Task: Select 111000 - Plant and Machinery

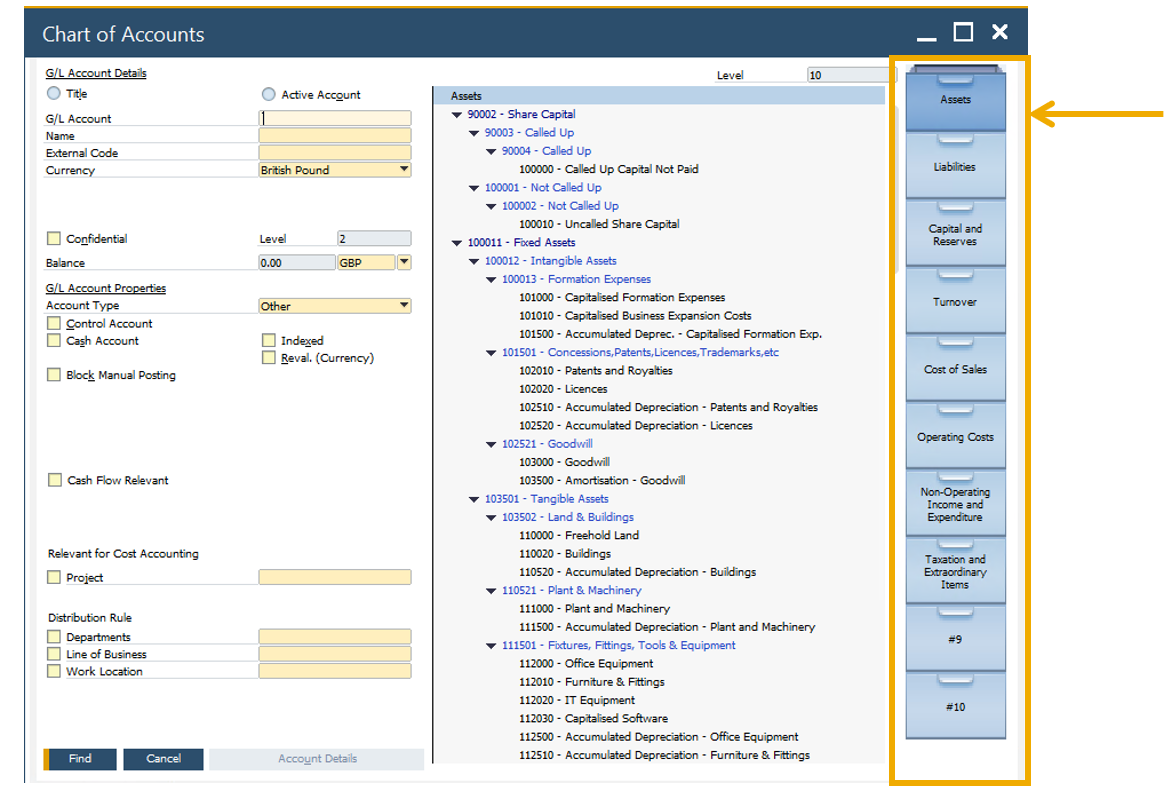Action: click(x=594, y=609)
